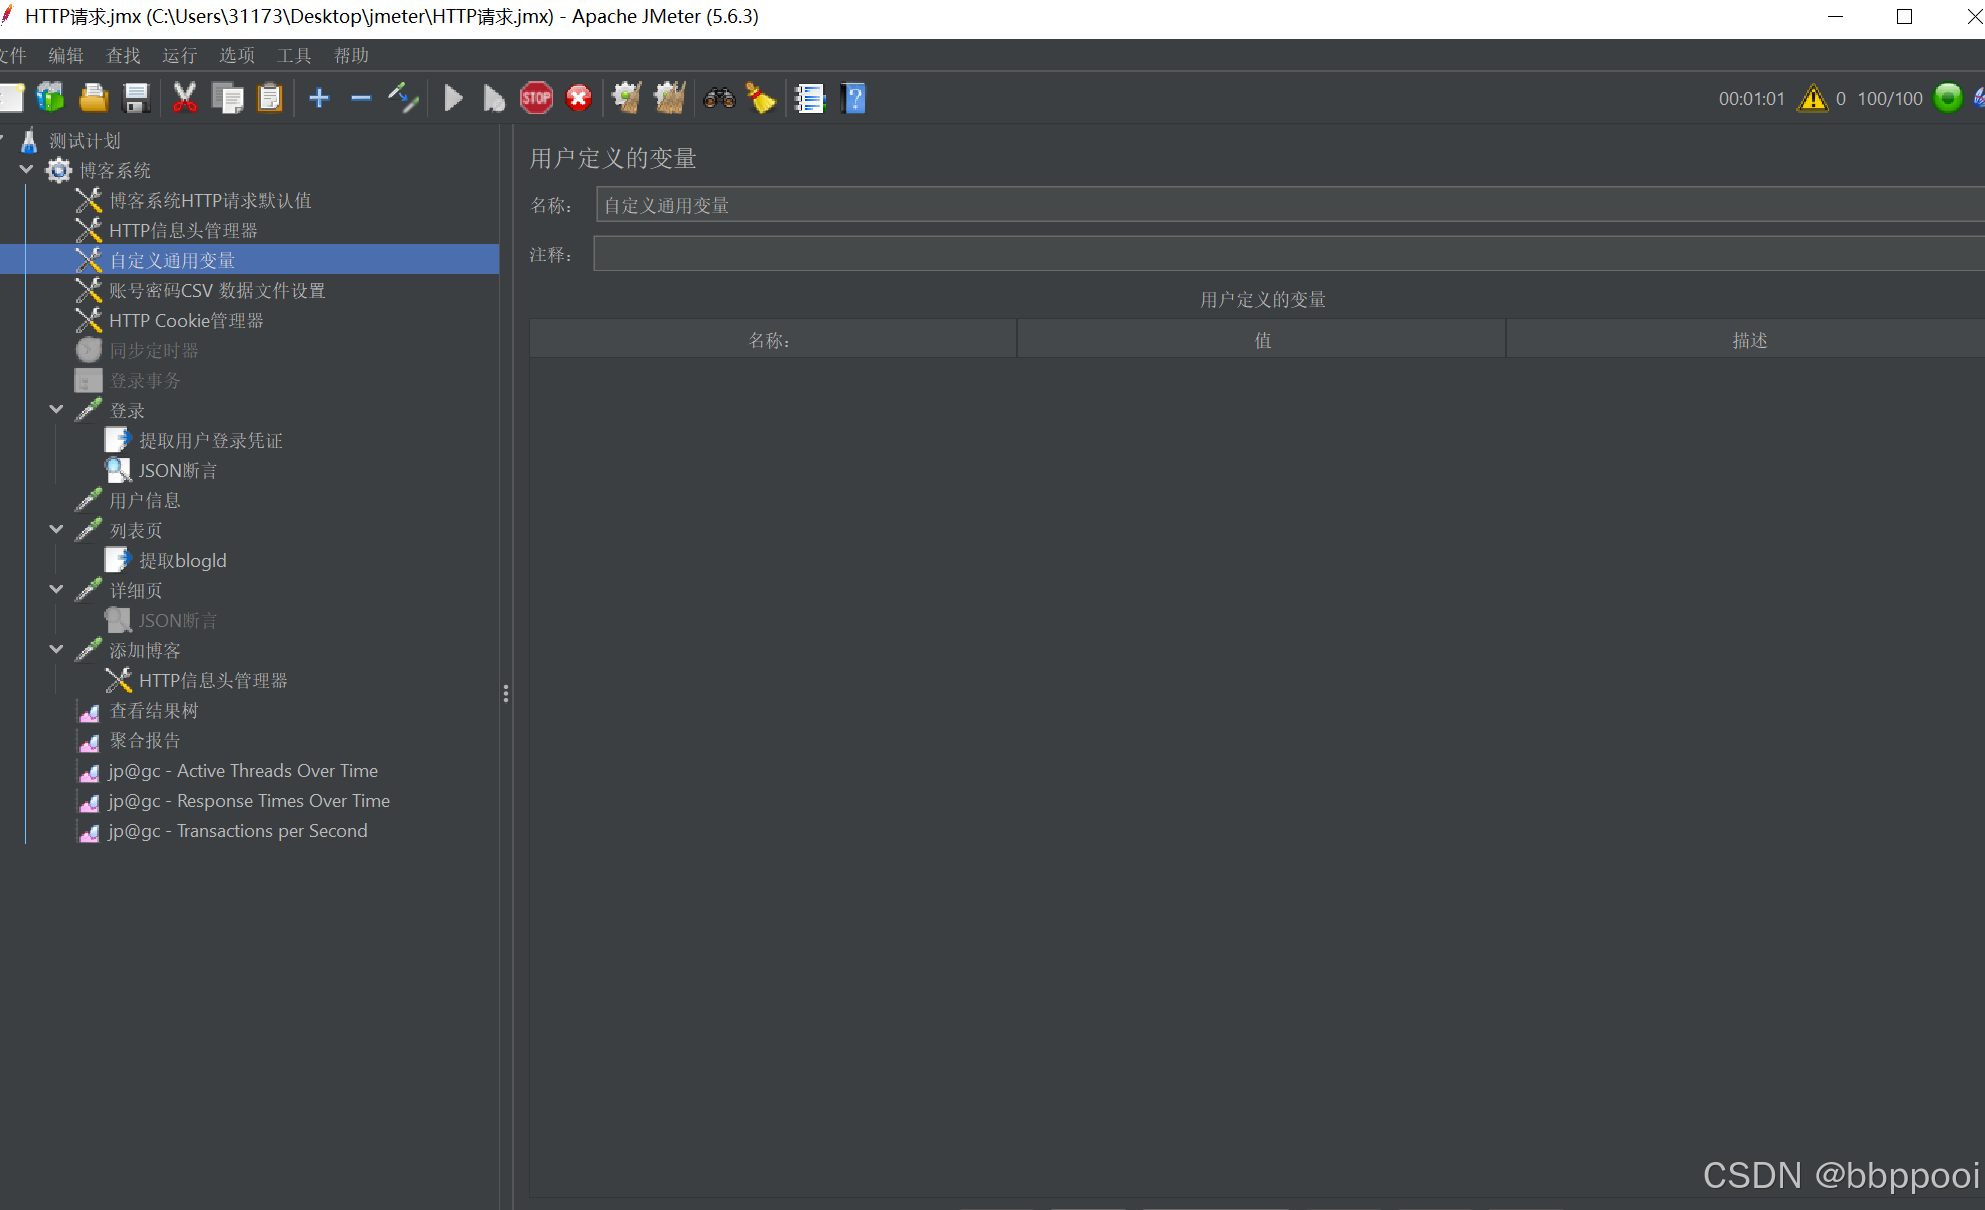The width and height of the screenshot is (1985, 1210).
Task: Click the Toggle enable/disable toolbar icon
Action: pyautogui.click(x=403, y=98)
